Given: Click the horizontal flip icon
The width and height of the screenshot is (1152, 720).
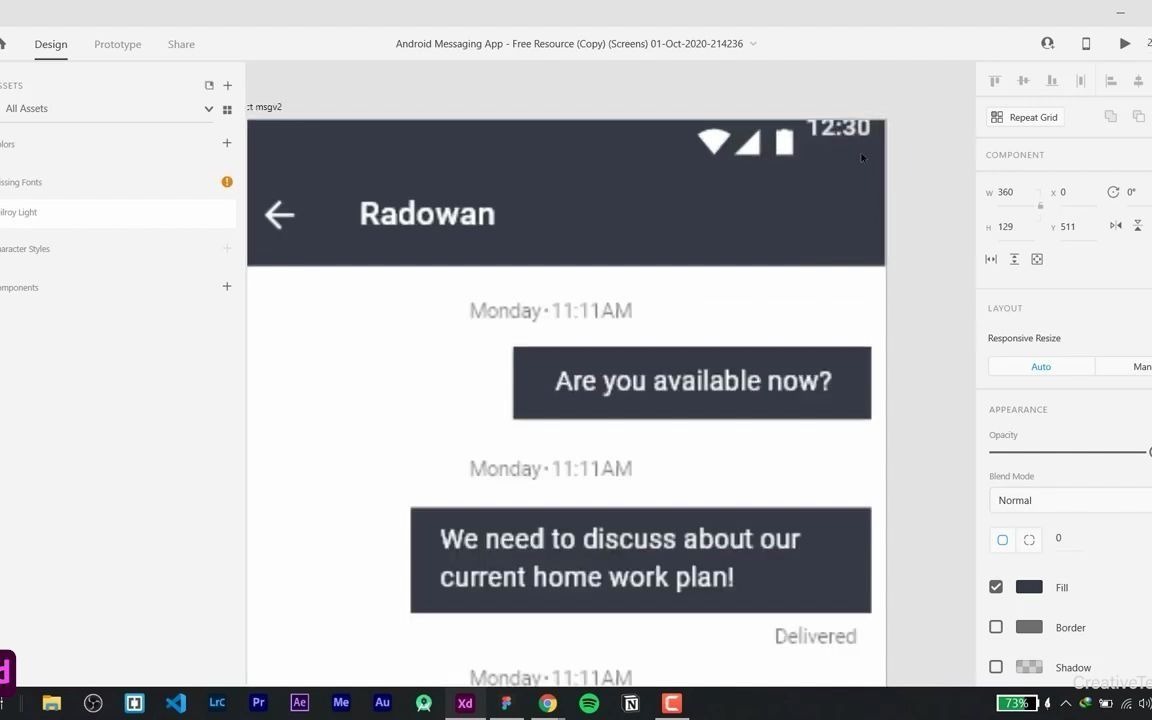Looking at the screenshot, I should tap(1116, 225).
